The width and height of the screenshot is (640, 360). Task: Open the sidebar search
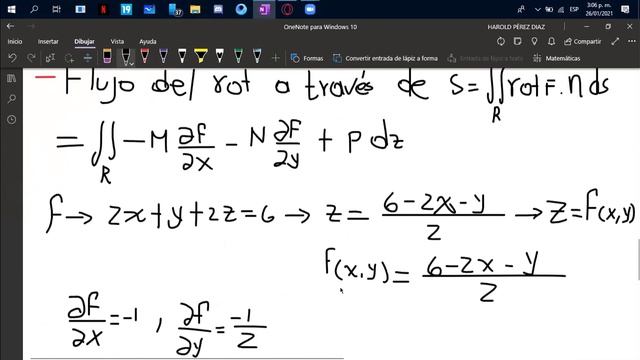click(x=11, y=99)
